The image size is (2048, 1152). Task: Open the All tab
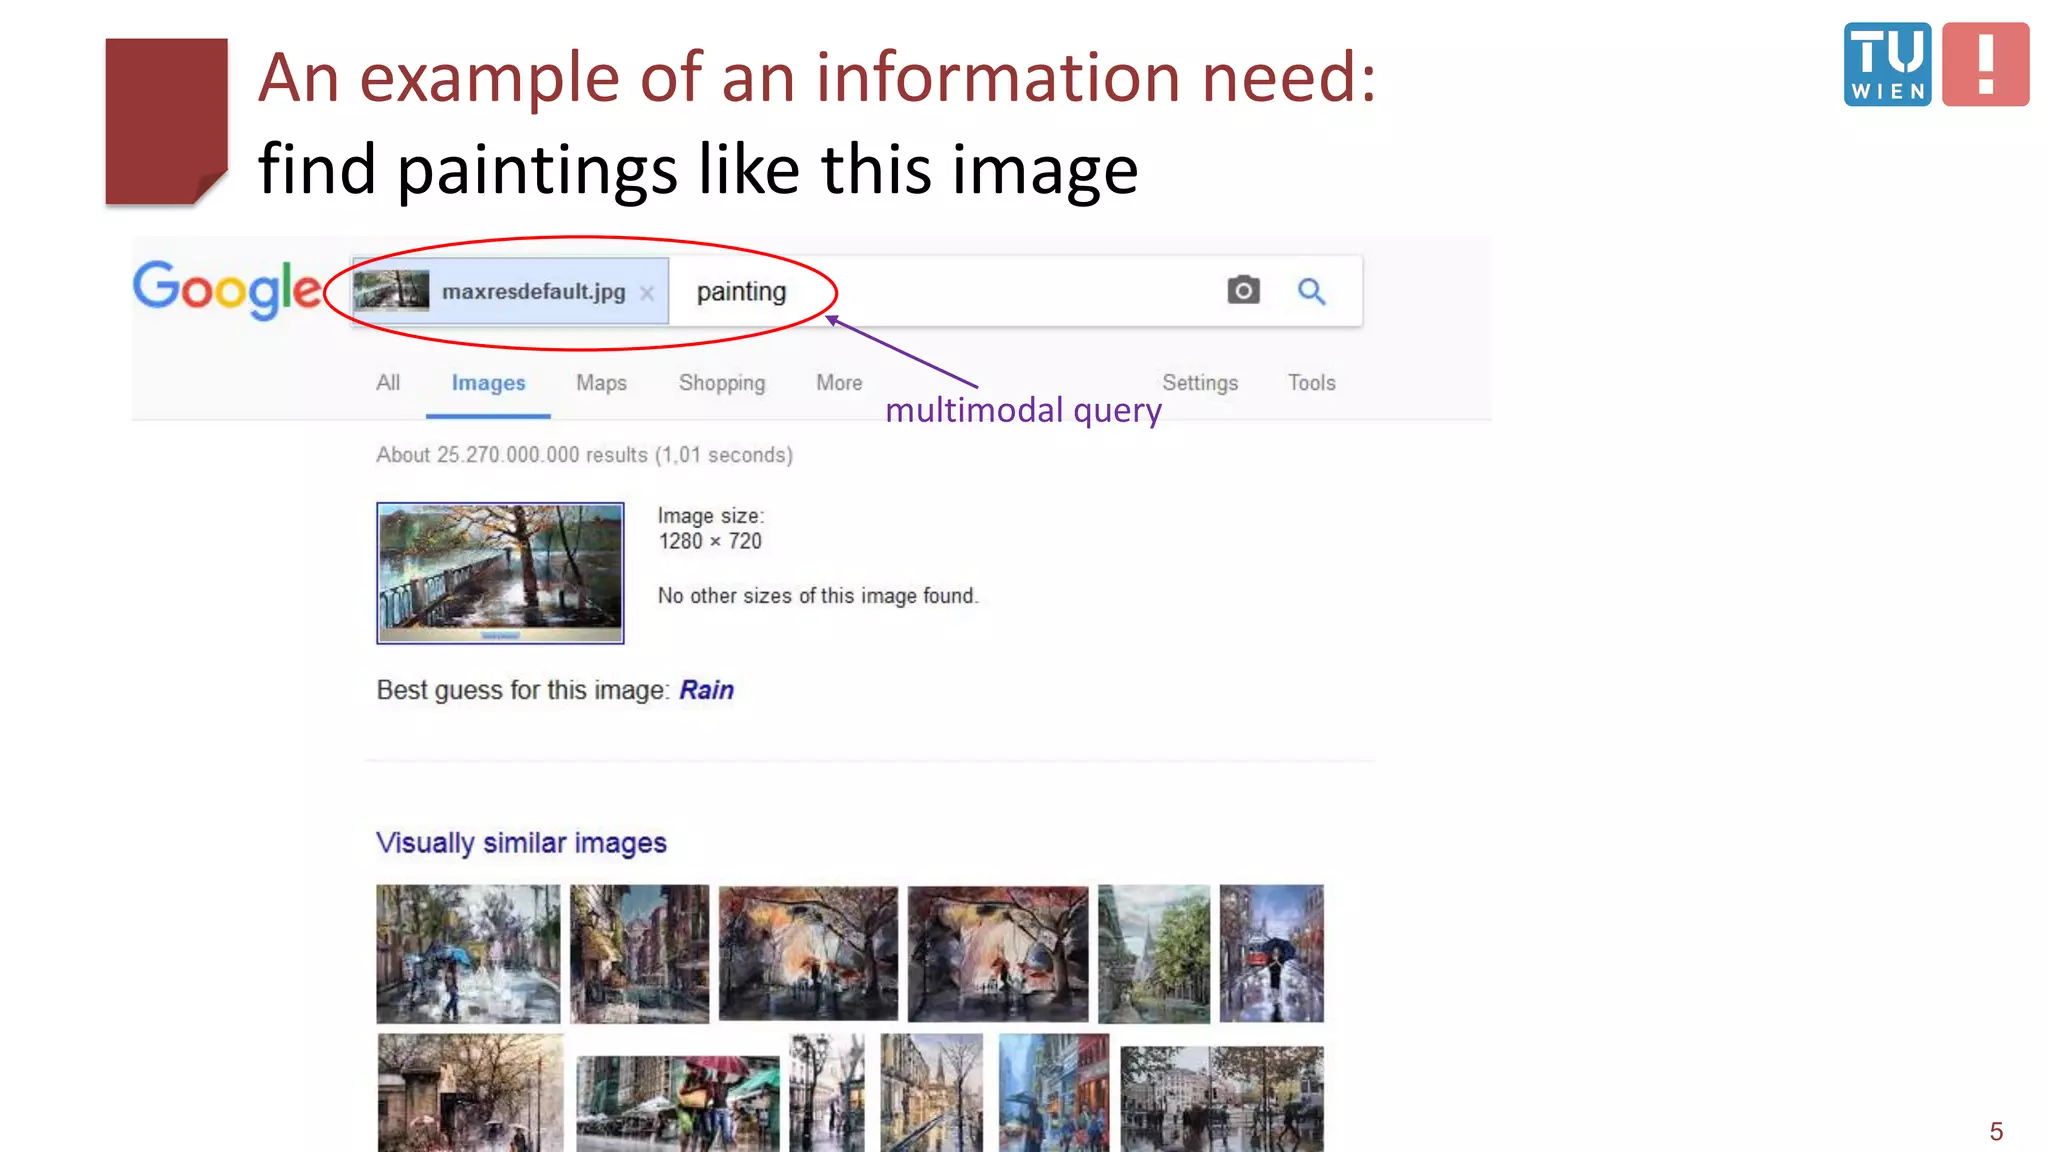[x=388, y=383]
